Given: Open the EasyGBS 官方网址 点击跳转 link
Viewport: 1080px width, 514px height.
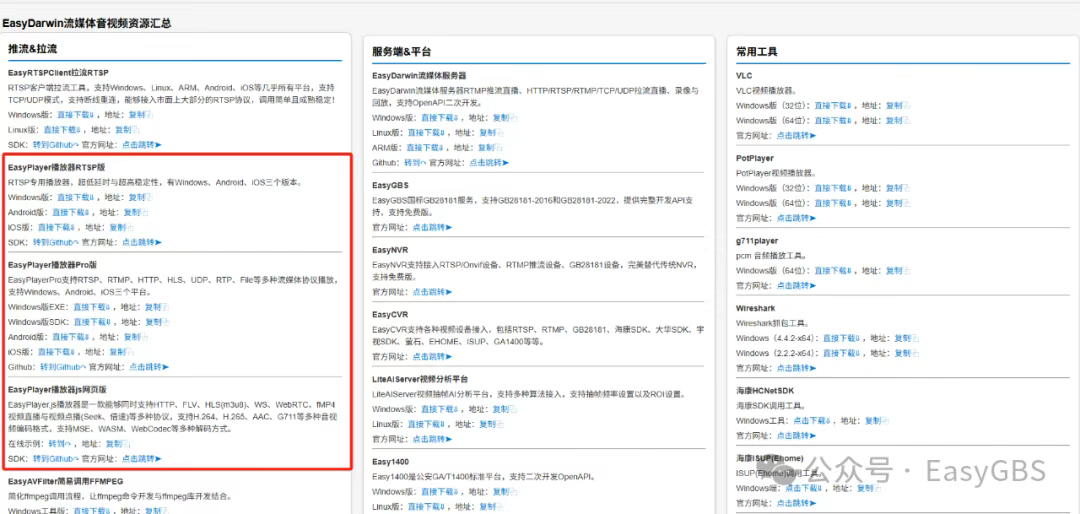Looking at the screenshot, I should click(x=432, y=227).
